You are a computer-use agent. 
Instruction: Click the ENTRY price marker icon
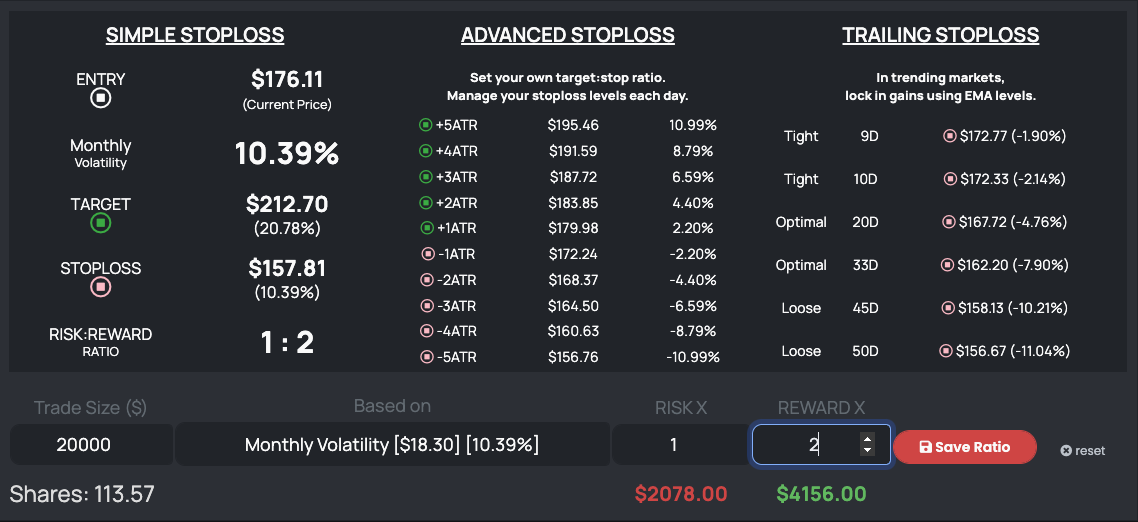[100, 99]
